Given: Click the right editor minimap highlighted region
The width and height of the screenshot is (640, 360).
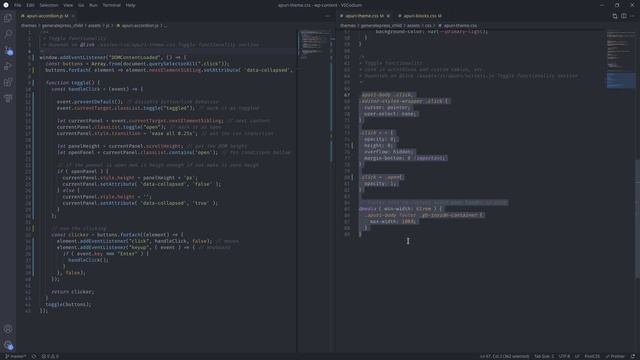Looking at the screenshot, I should [x=620, y=80].
